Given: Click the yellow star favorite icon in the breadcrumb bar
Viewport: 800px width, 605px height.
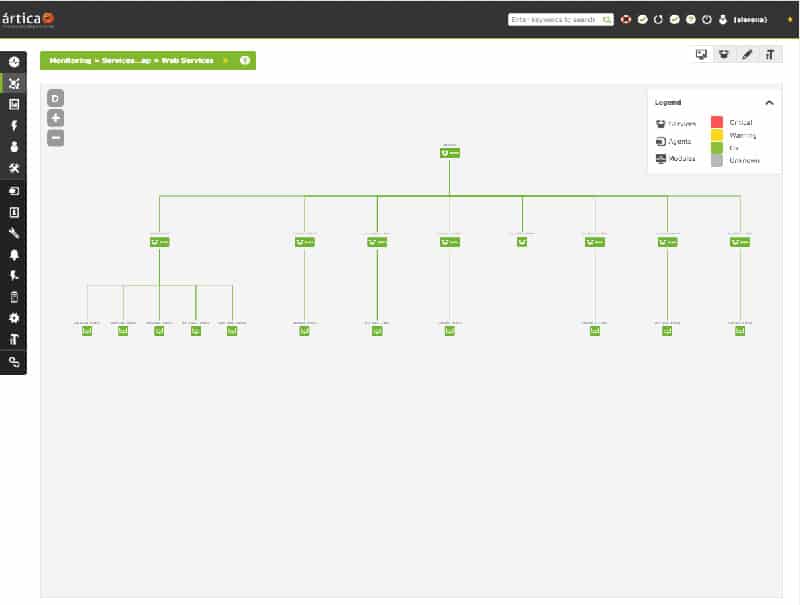Looking at the screenshot, I should (x=226, y=60).
